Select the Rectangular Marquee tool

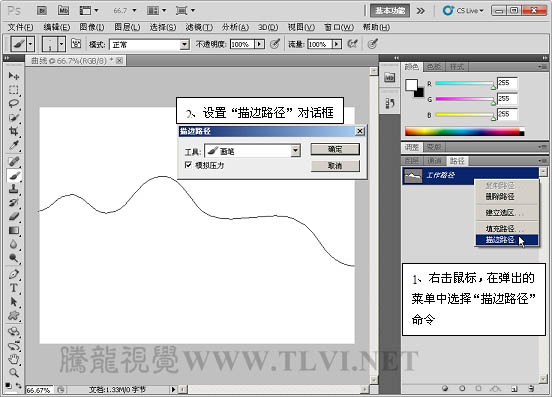14,90
